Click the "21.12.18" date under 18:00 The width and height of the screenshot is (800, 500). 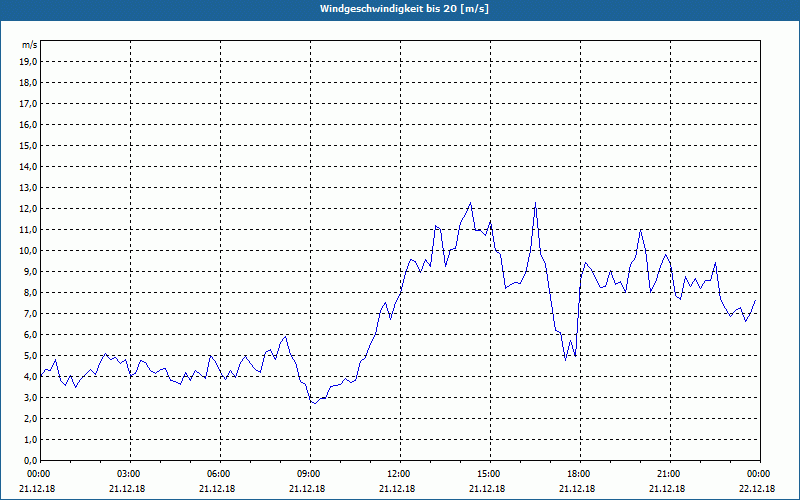[577, 489]
